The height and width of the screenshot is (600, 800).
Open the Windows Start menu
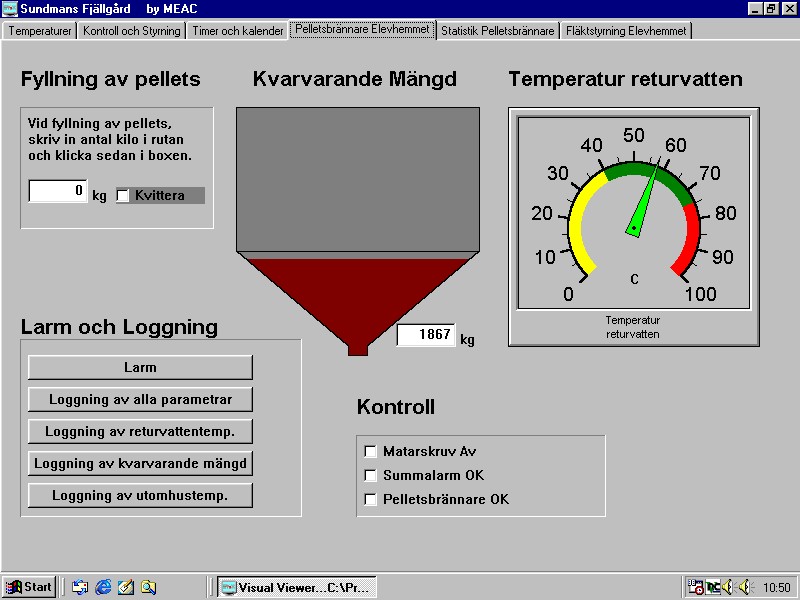(29, 587)
